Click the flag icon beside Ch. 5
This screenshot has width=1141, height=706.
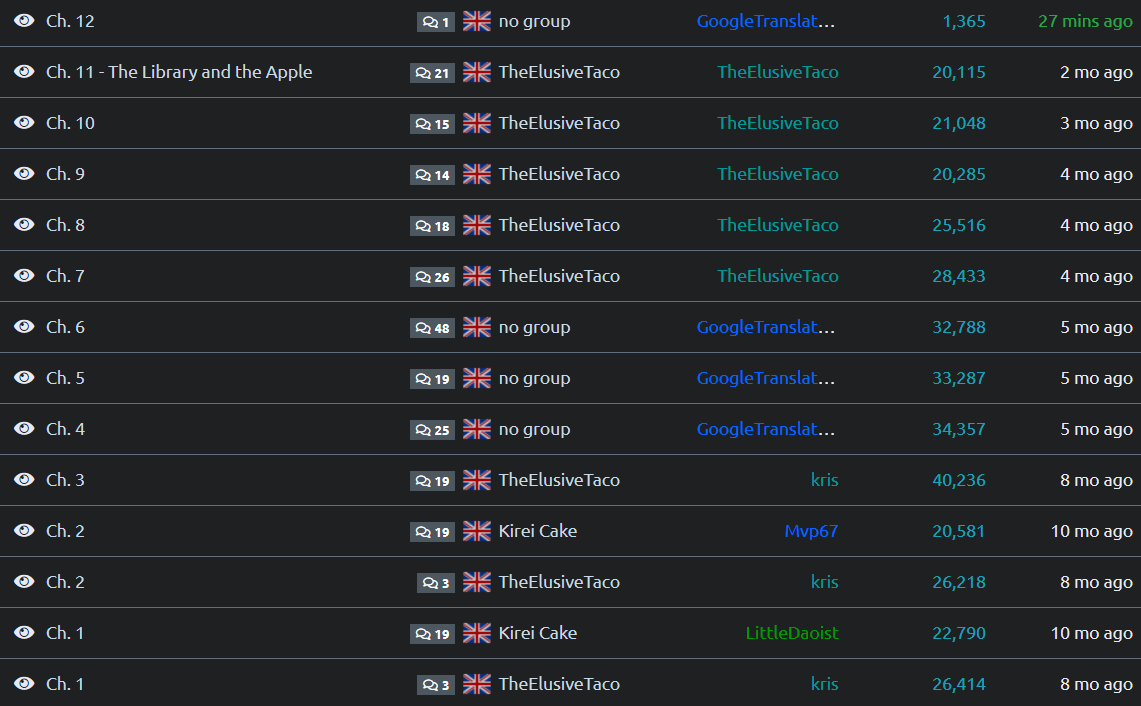pos(477,378)
